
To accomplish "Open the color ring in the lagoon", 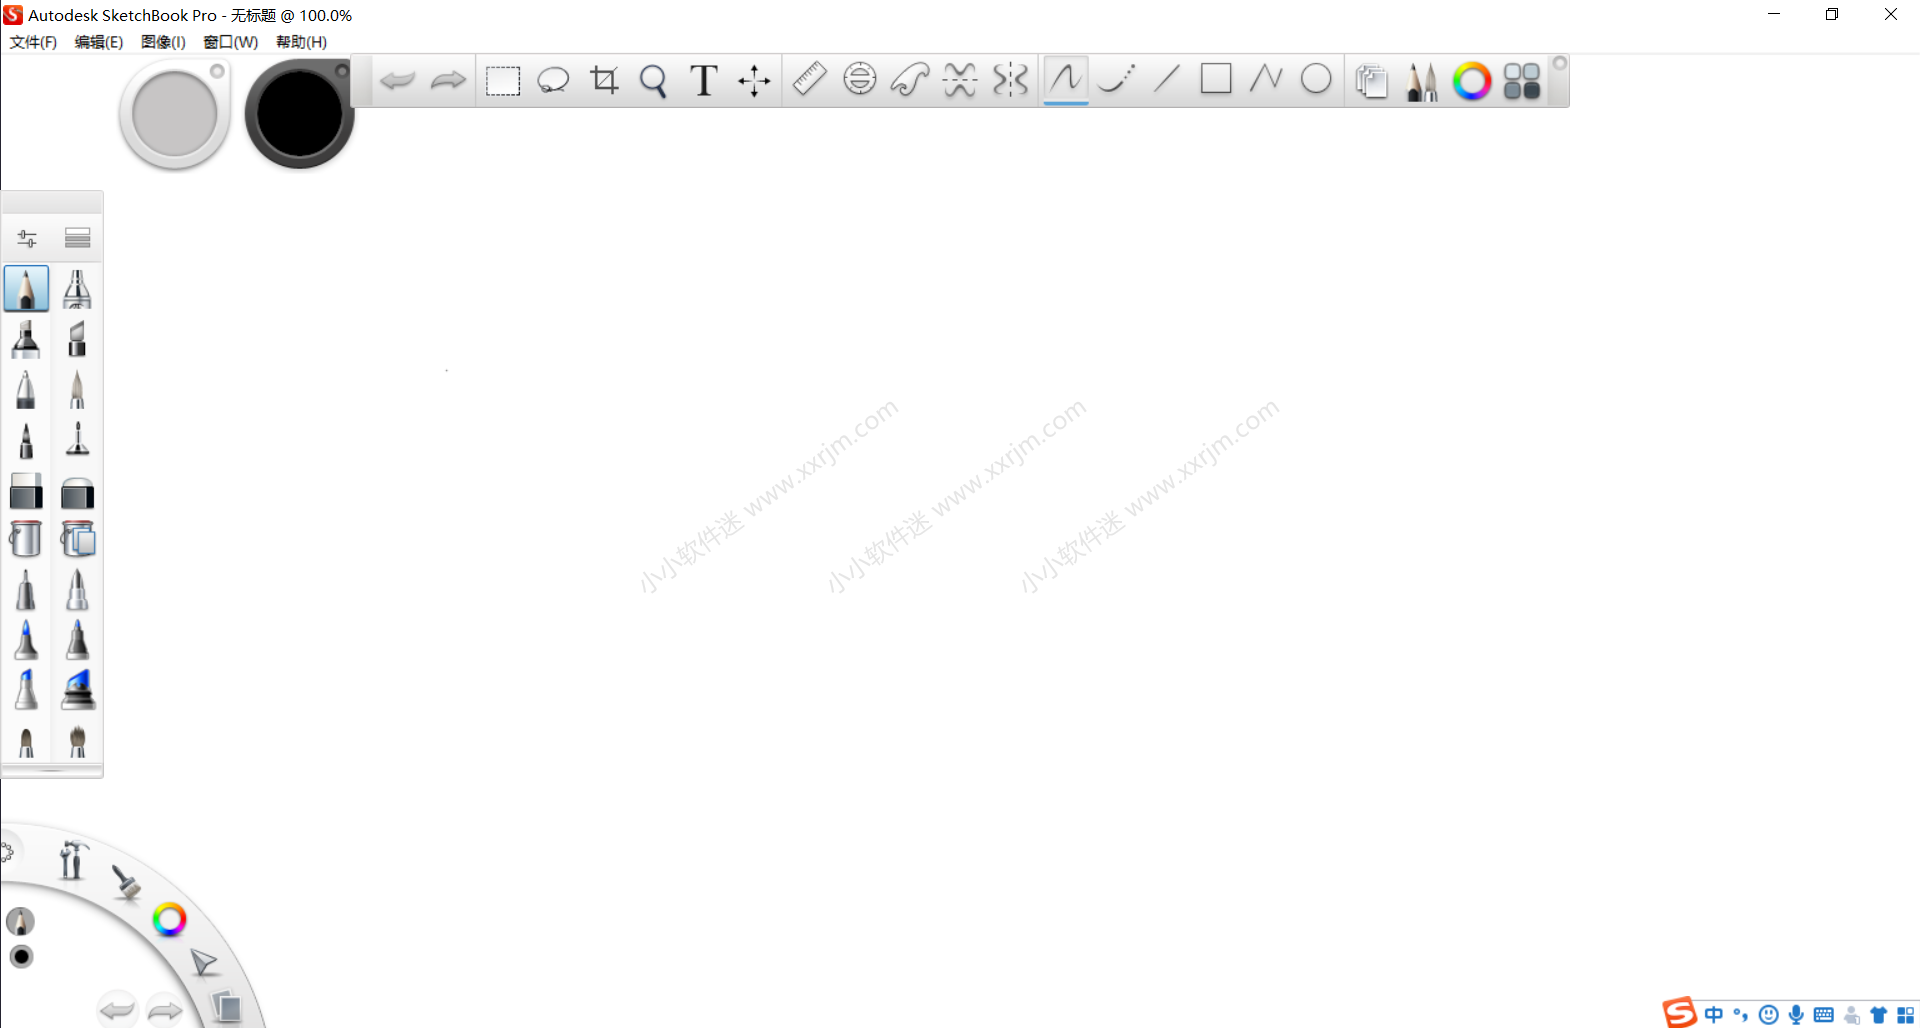I will coord(169,919).
